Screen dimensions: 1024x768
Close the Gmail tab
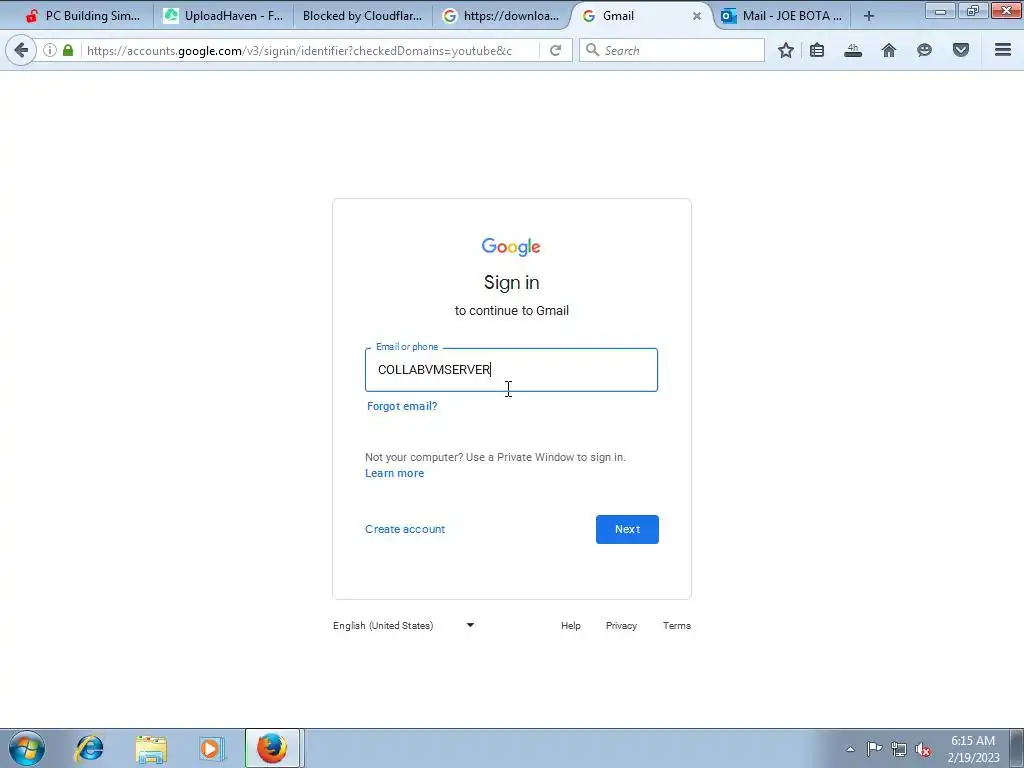pos(697,16)
